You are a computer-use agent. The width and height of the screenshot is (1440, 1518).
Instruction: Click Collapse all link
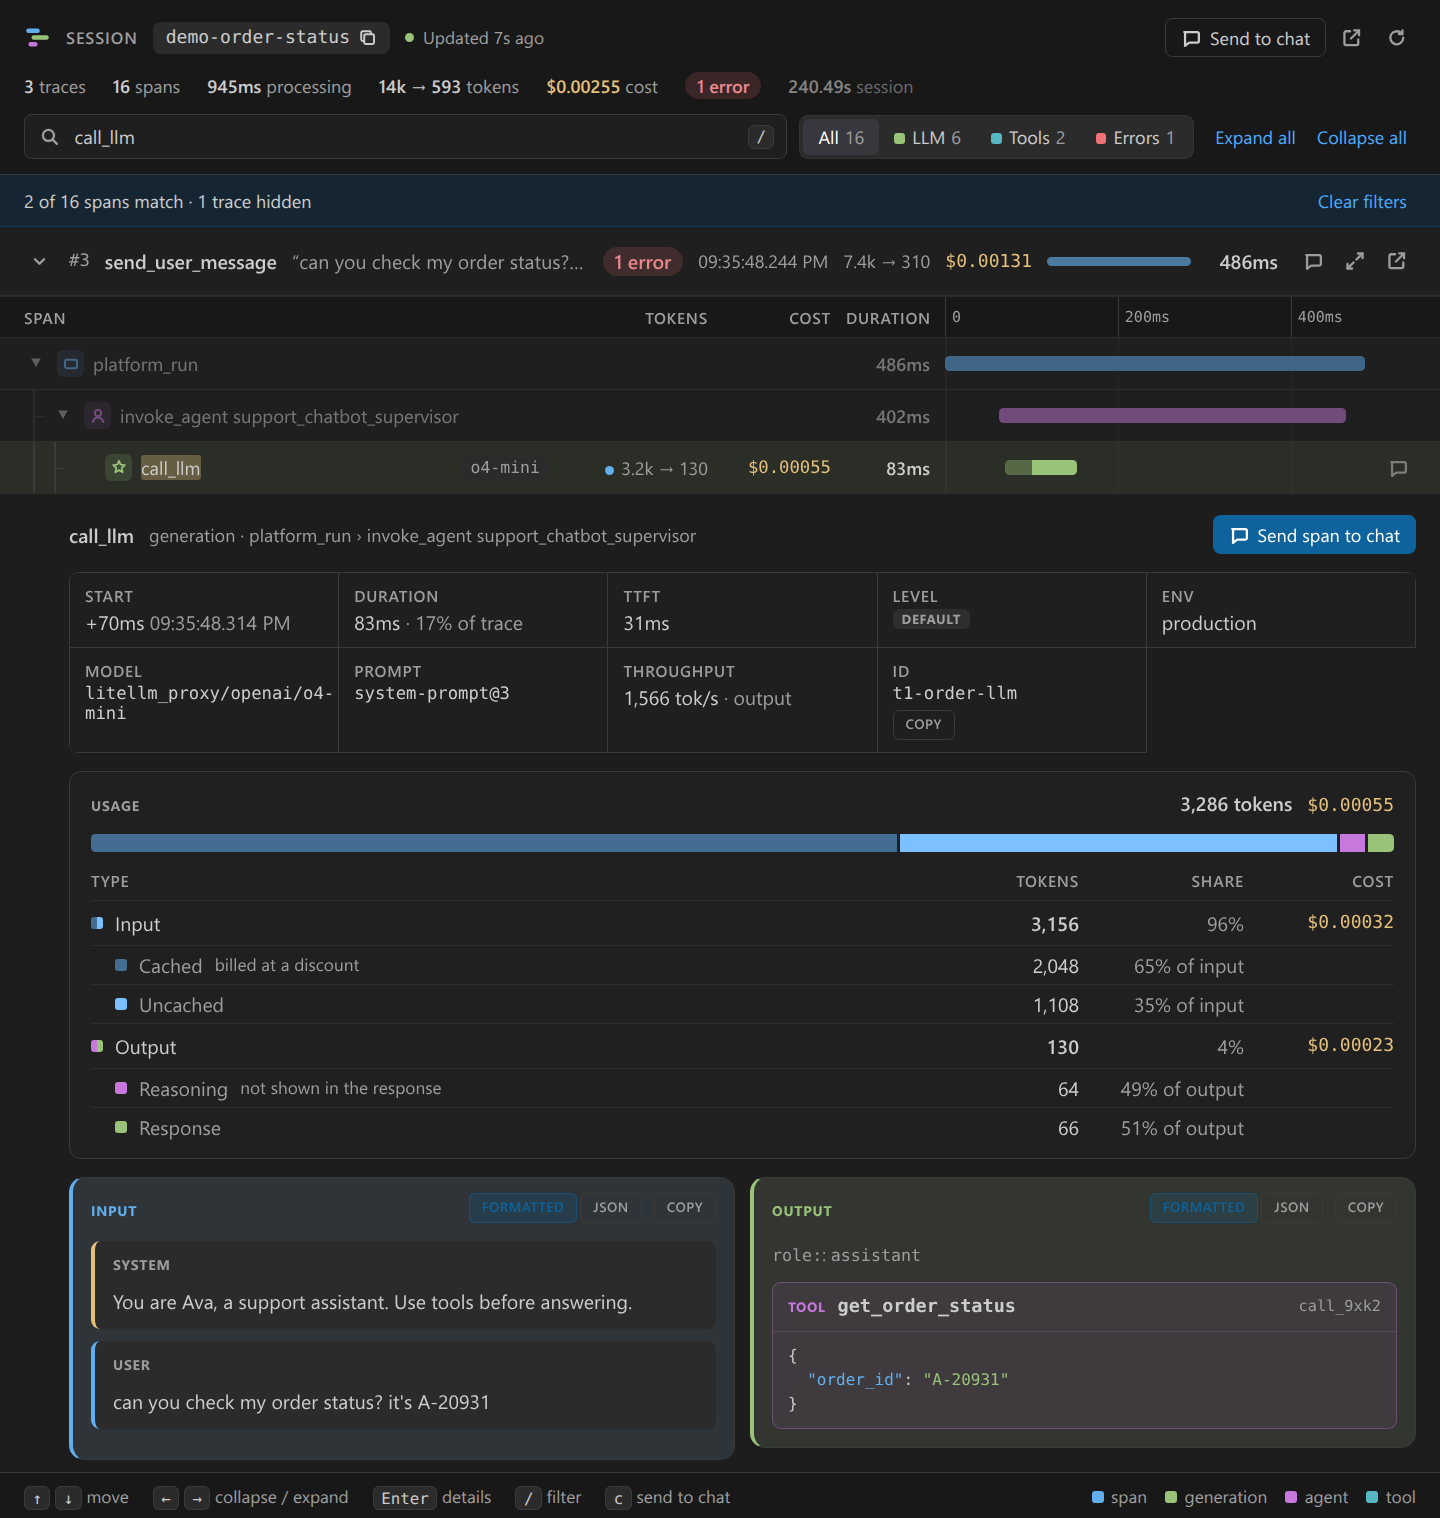click(x=1361, y=138)
